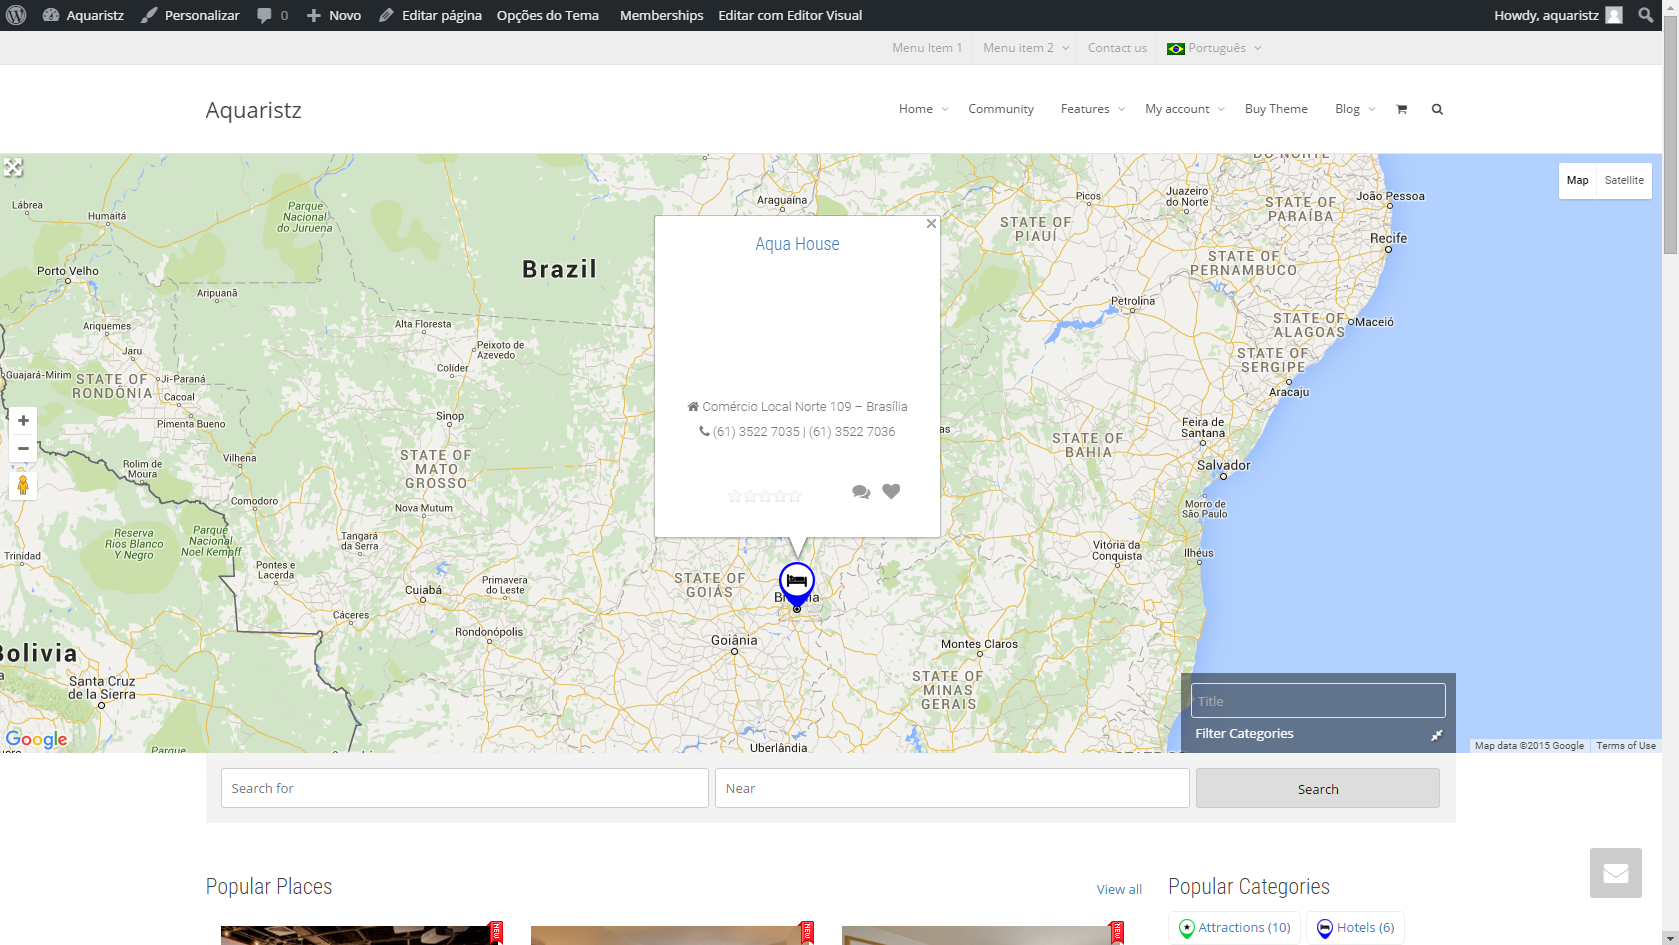Click the Popular Categories heading

[x=1249, y=887]
